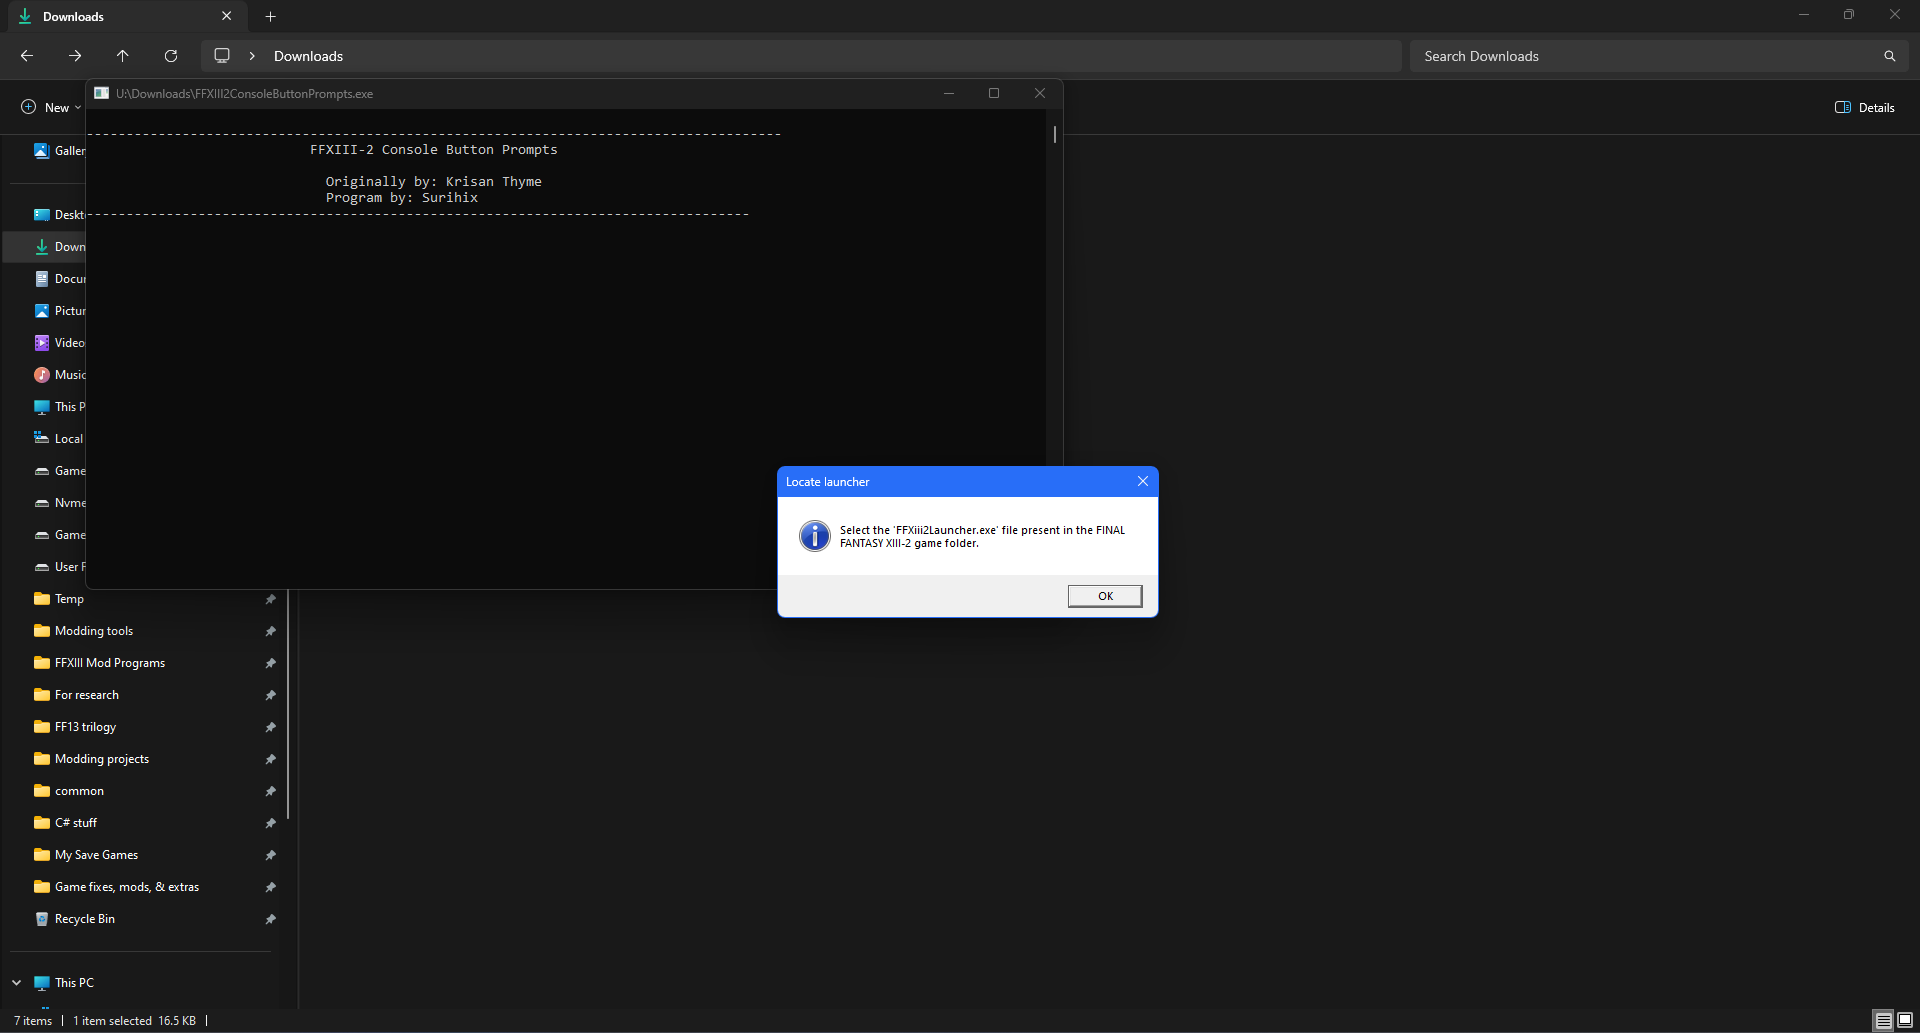Click the pin icon beside Modding projects

pyautogui.click(x=270, y=759)
